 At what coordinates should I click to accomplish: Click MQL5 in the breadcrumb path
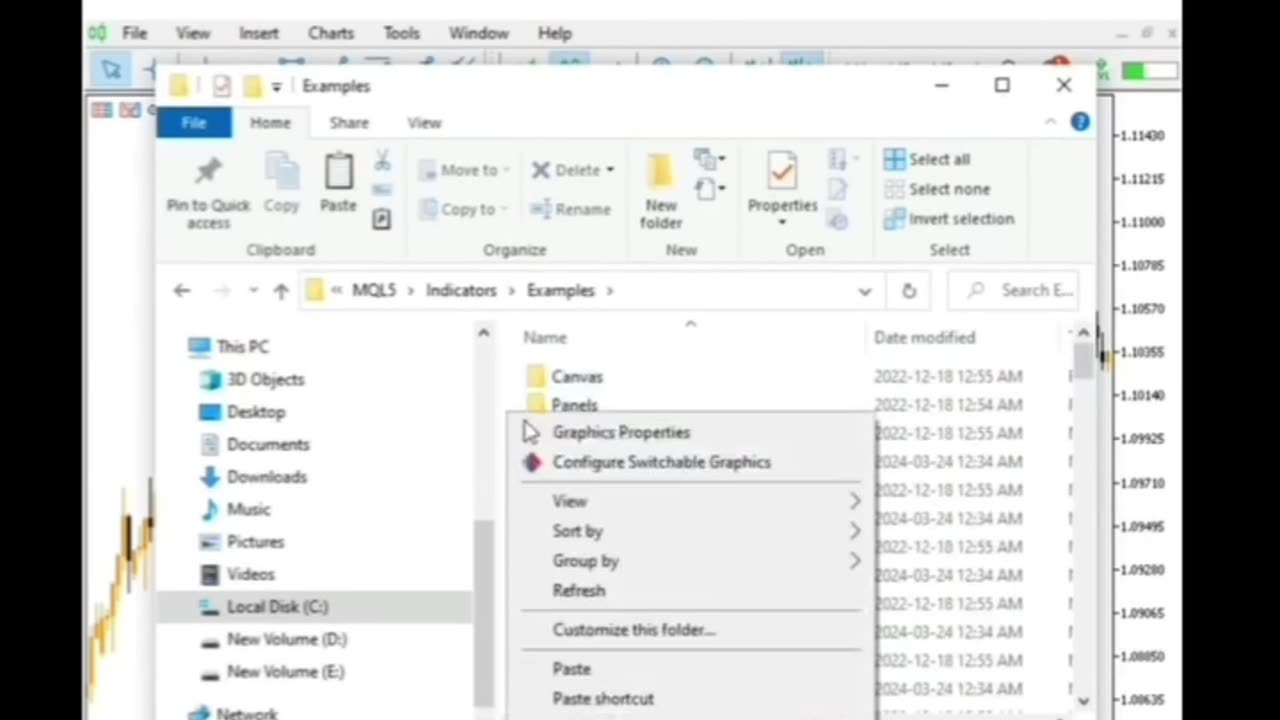374,291
